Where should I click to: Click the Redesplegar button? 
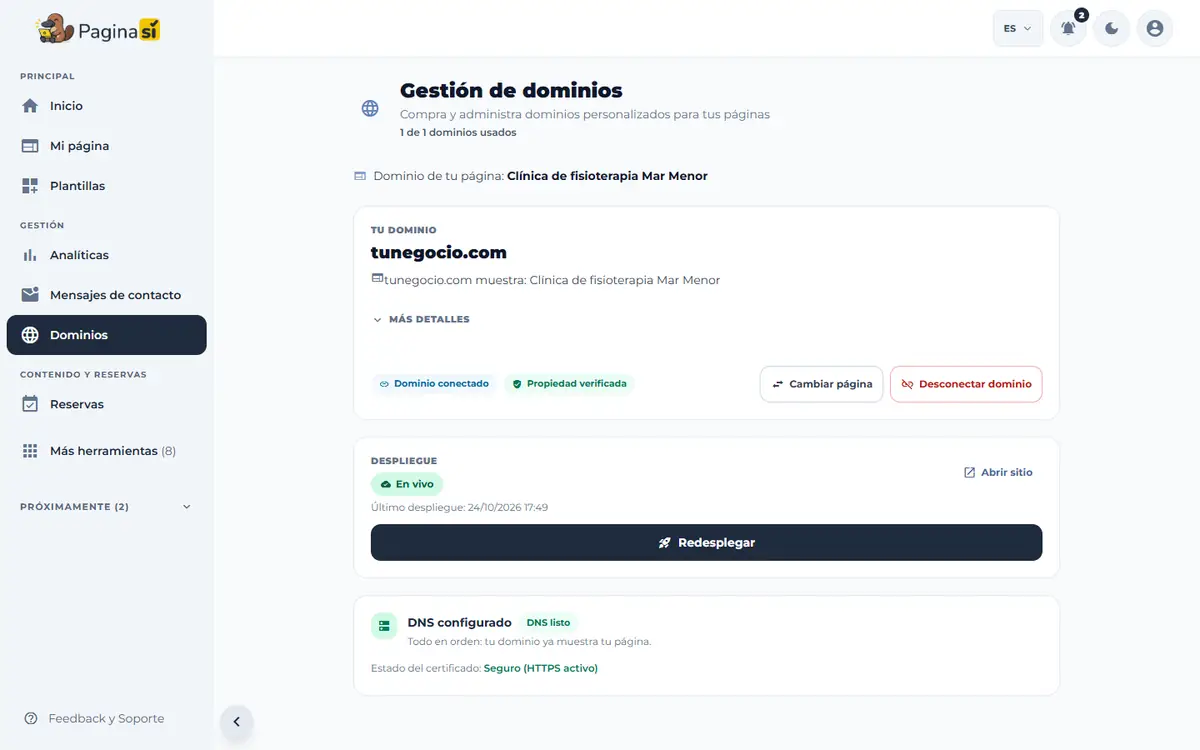706,543
